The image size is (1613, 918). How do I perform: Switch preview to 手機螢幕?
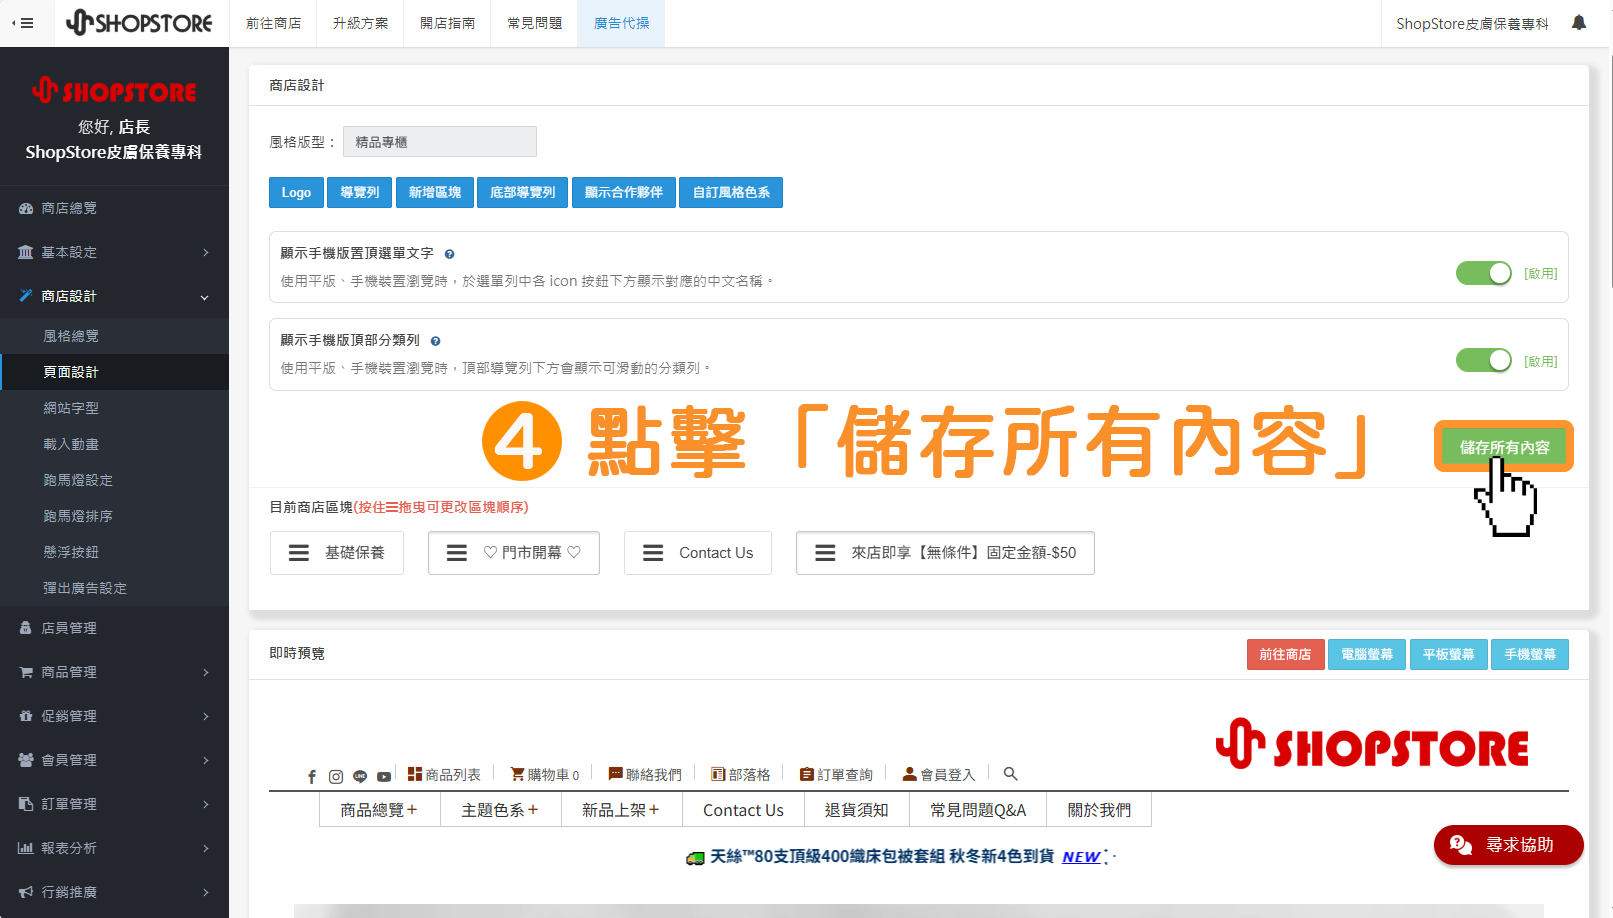1530,654
